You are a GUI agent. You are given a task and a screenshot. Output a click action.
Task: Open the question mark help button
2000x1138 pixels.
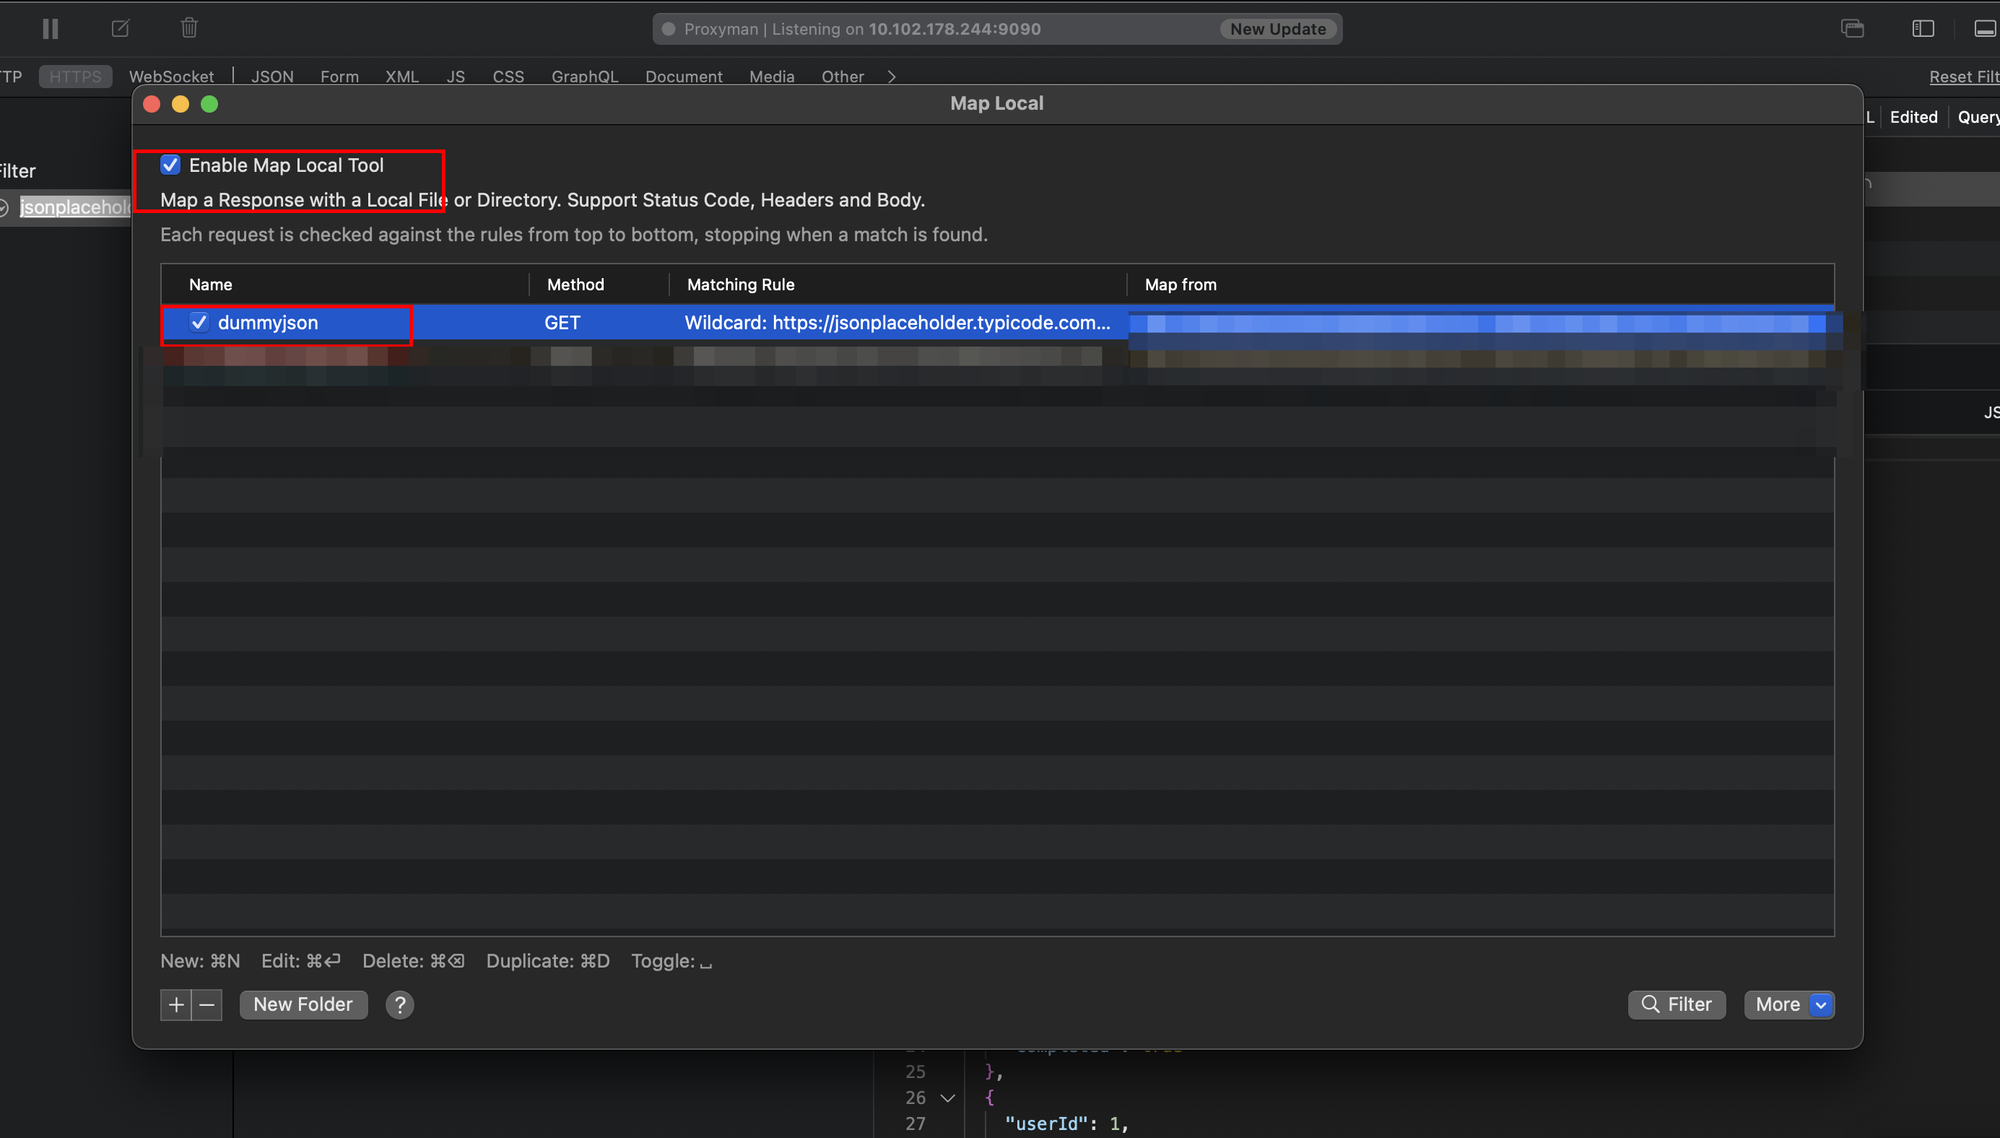399,1005
